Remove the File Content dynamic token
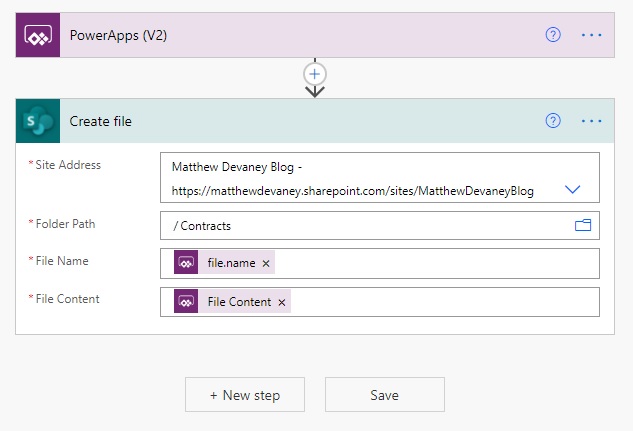Image resolution: width=634 pixels, height=431 pixels. point(282,302)
